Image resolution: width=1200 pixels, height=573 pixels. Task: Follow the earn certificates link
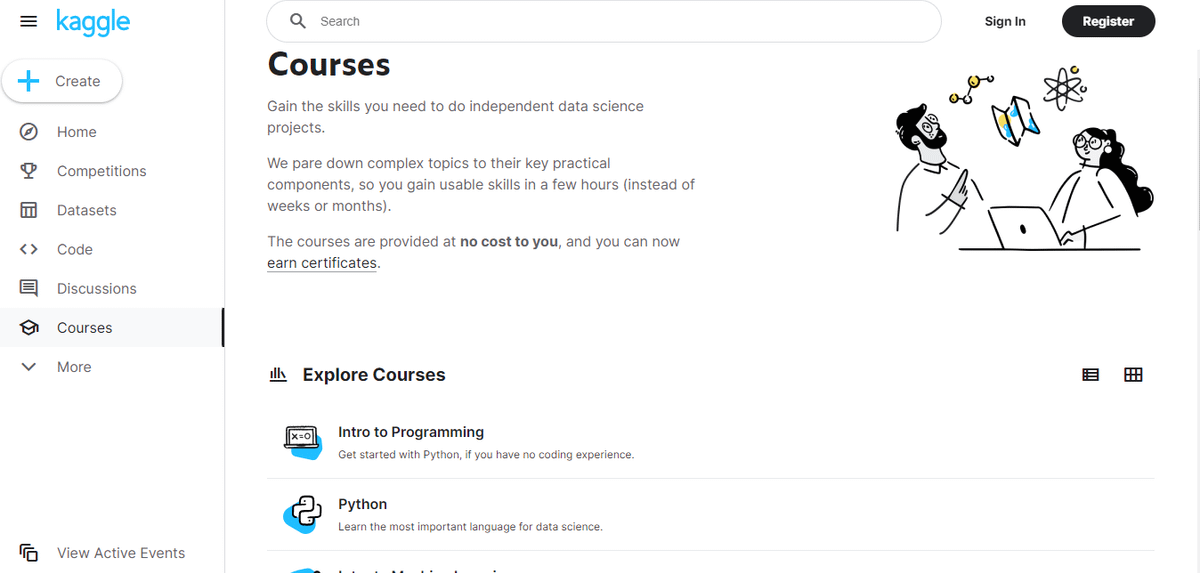(322, 263)
